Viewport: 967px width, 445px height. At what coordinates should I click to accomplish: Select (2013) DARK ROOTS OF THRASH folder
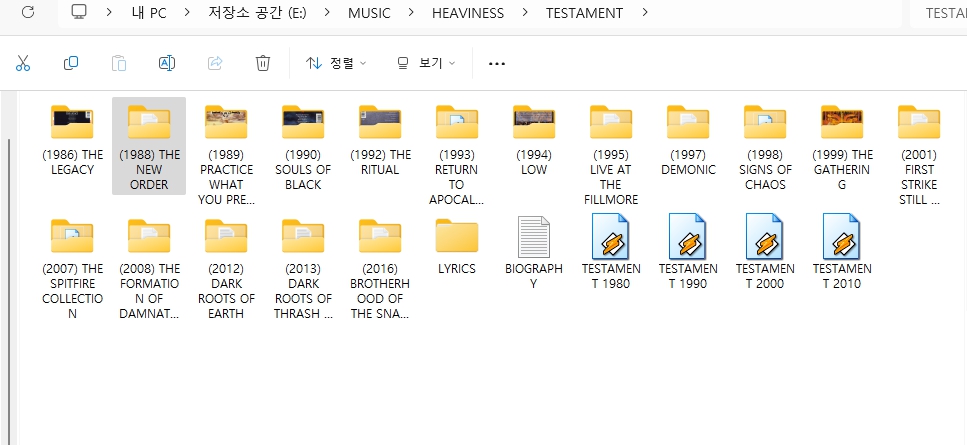coord(303,268)
